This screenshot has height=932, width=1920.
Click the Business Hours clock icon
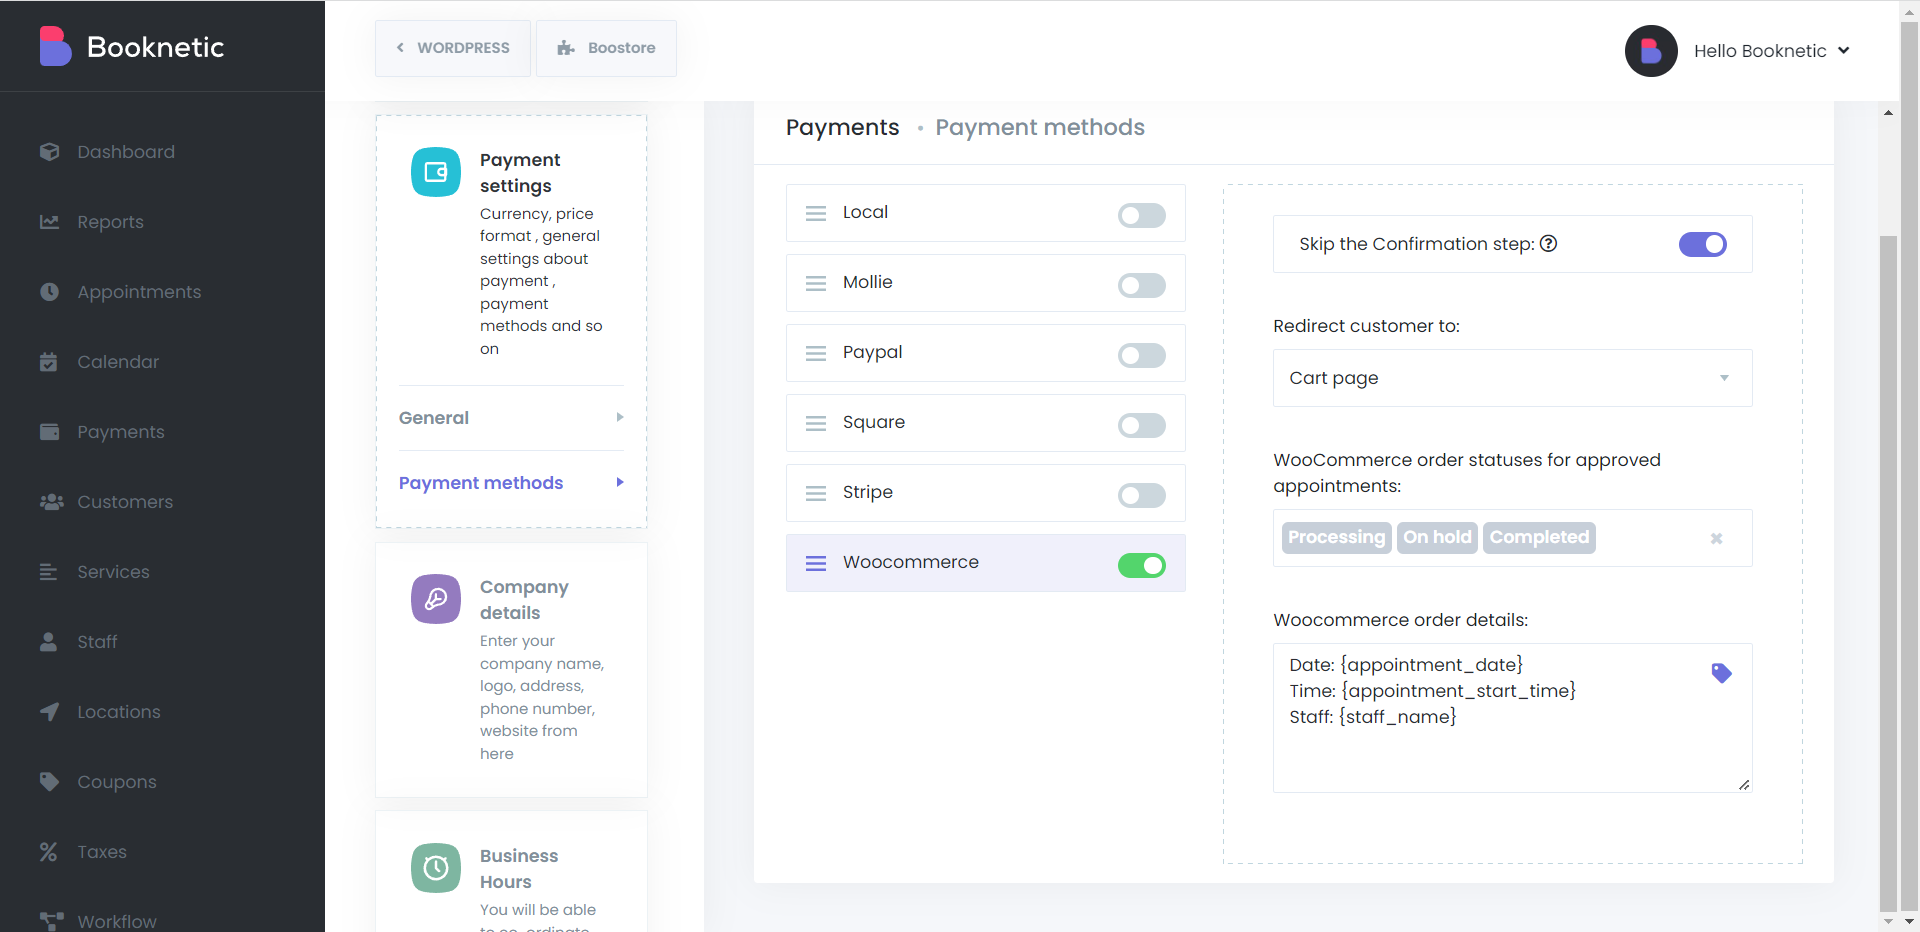436,868
